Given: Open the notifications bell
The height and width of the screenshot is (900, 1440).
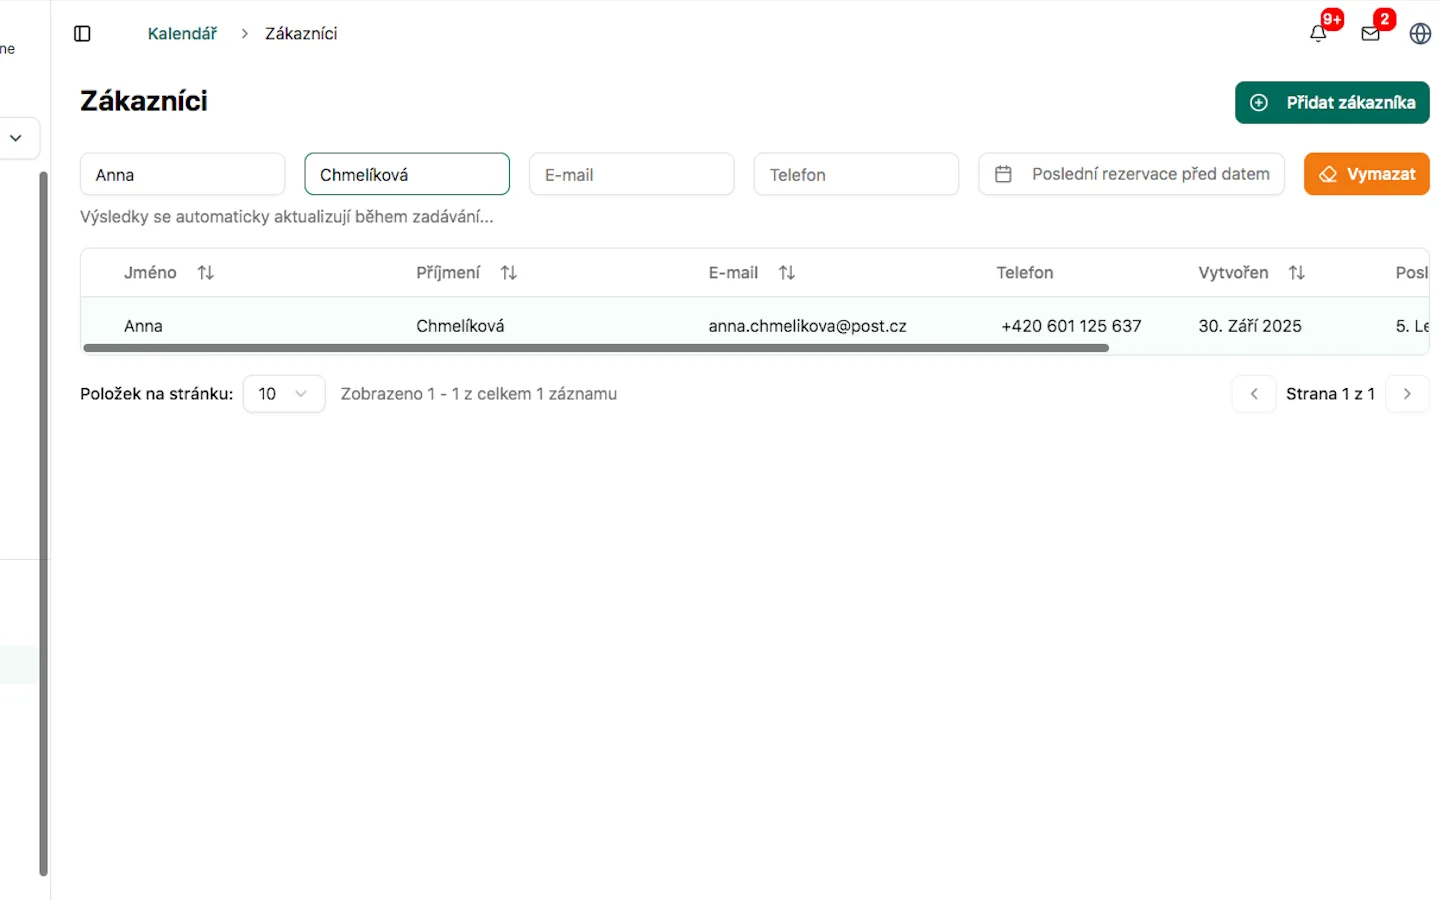Looking at the screenshot, I should coord(1318,33).
